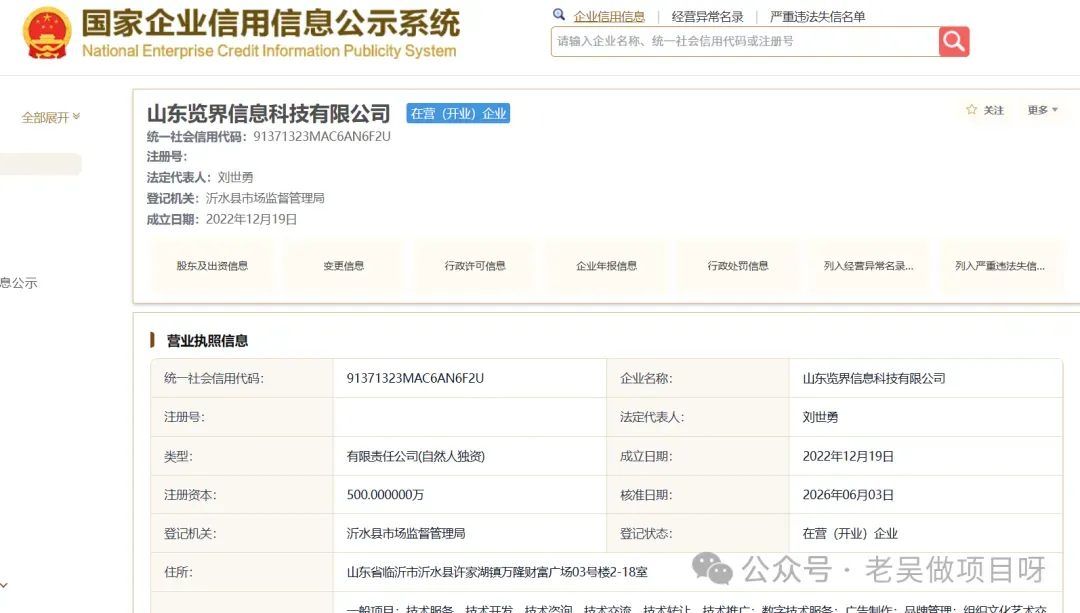Click header 法定代表人 刘世勇 line
This screenshot has width=1080, height=613.
coord(200,178)
